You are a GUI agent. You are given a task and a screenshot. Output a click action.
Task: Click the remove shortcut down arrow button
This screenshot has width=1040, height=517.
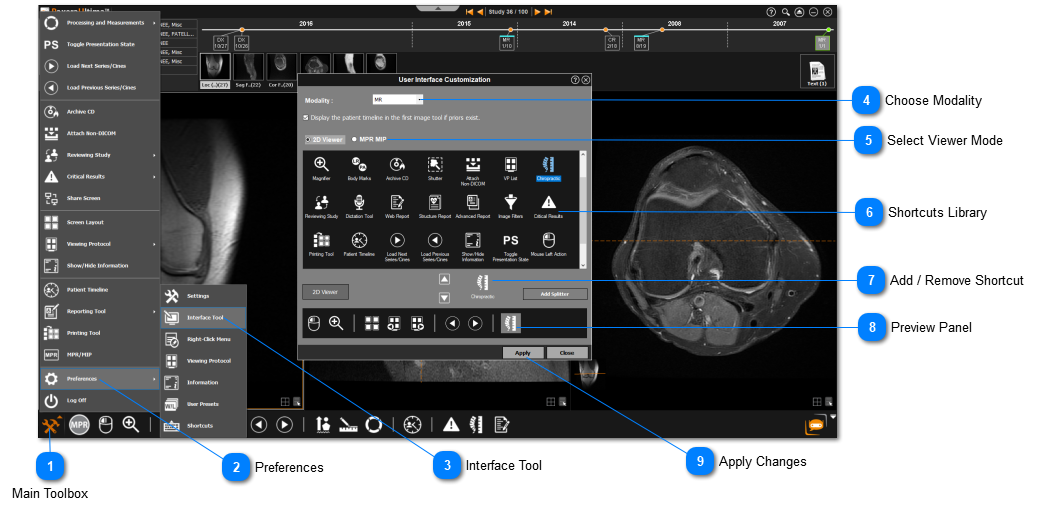(444, 298)
